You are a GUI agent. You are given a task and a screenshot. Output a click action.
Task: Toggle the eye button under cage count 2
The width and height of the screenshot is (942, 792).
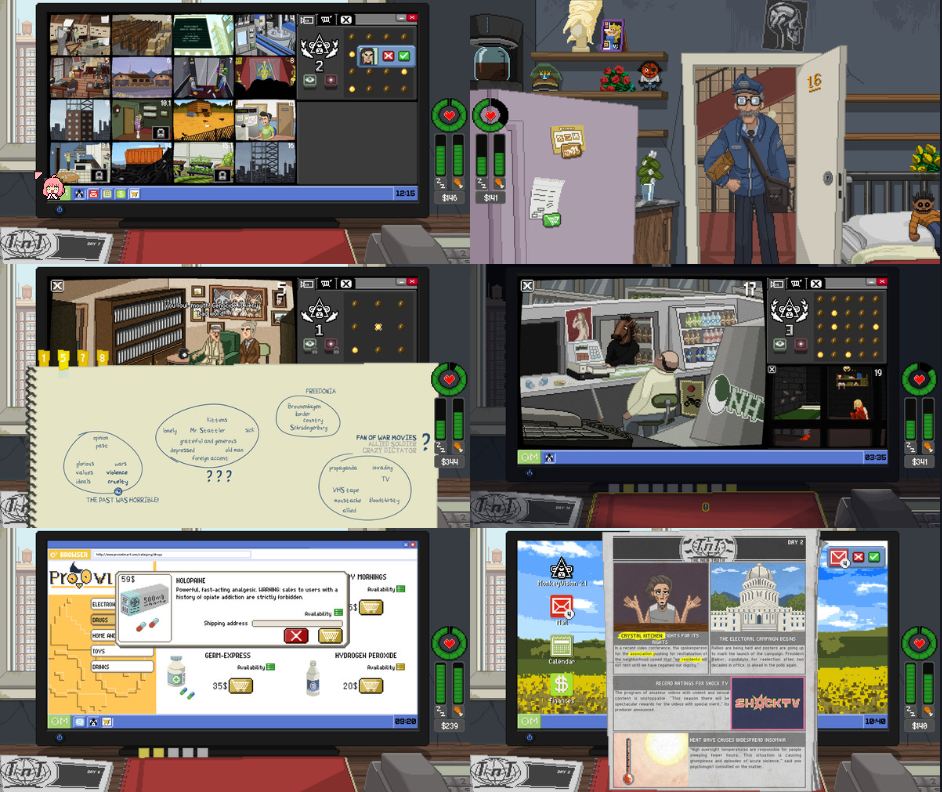tap(309, 80)
